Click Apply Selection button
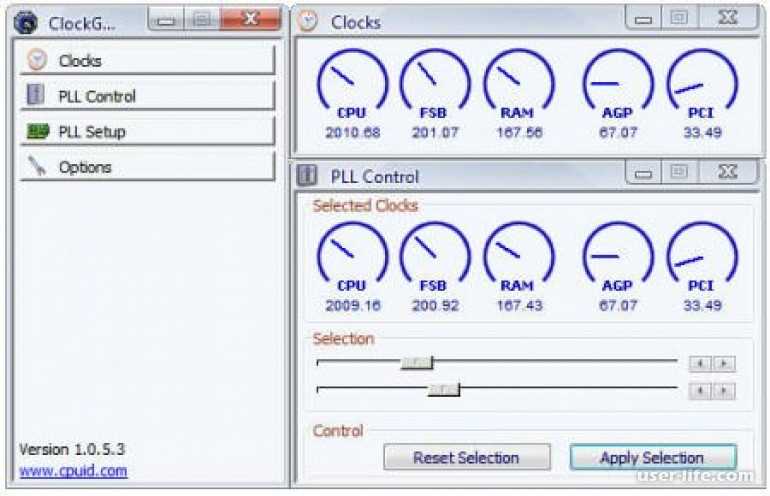 [653, 457]
